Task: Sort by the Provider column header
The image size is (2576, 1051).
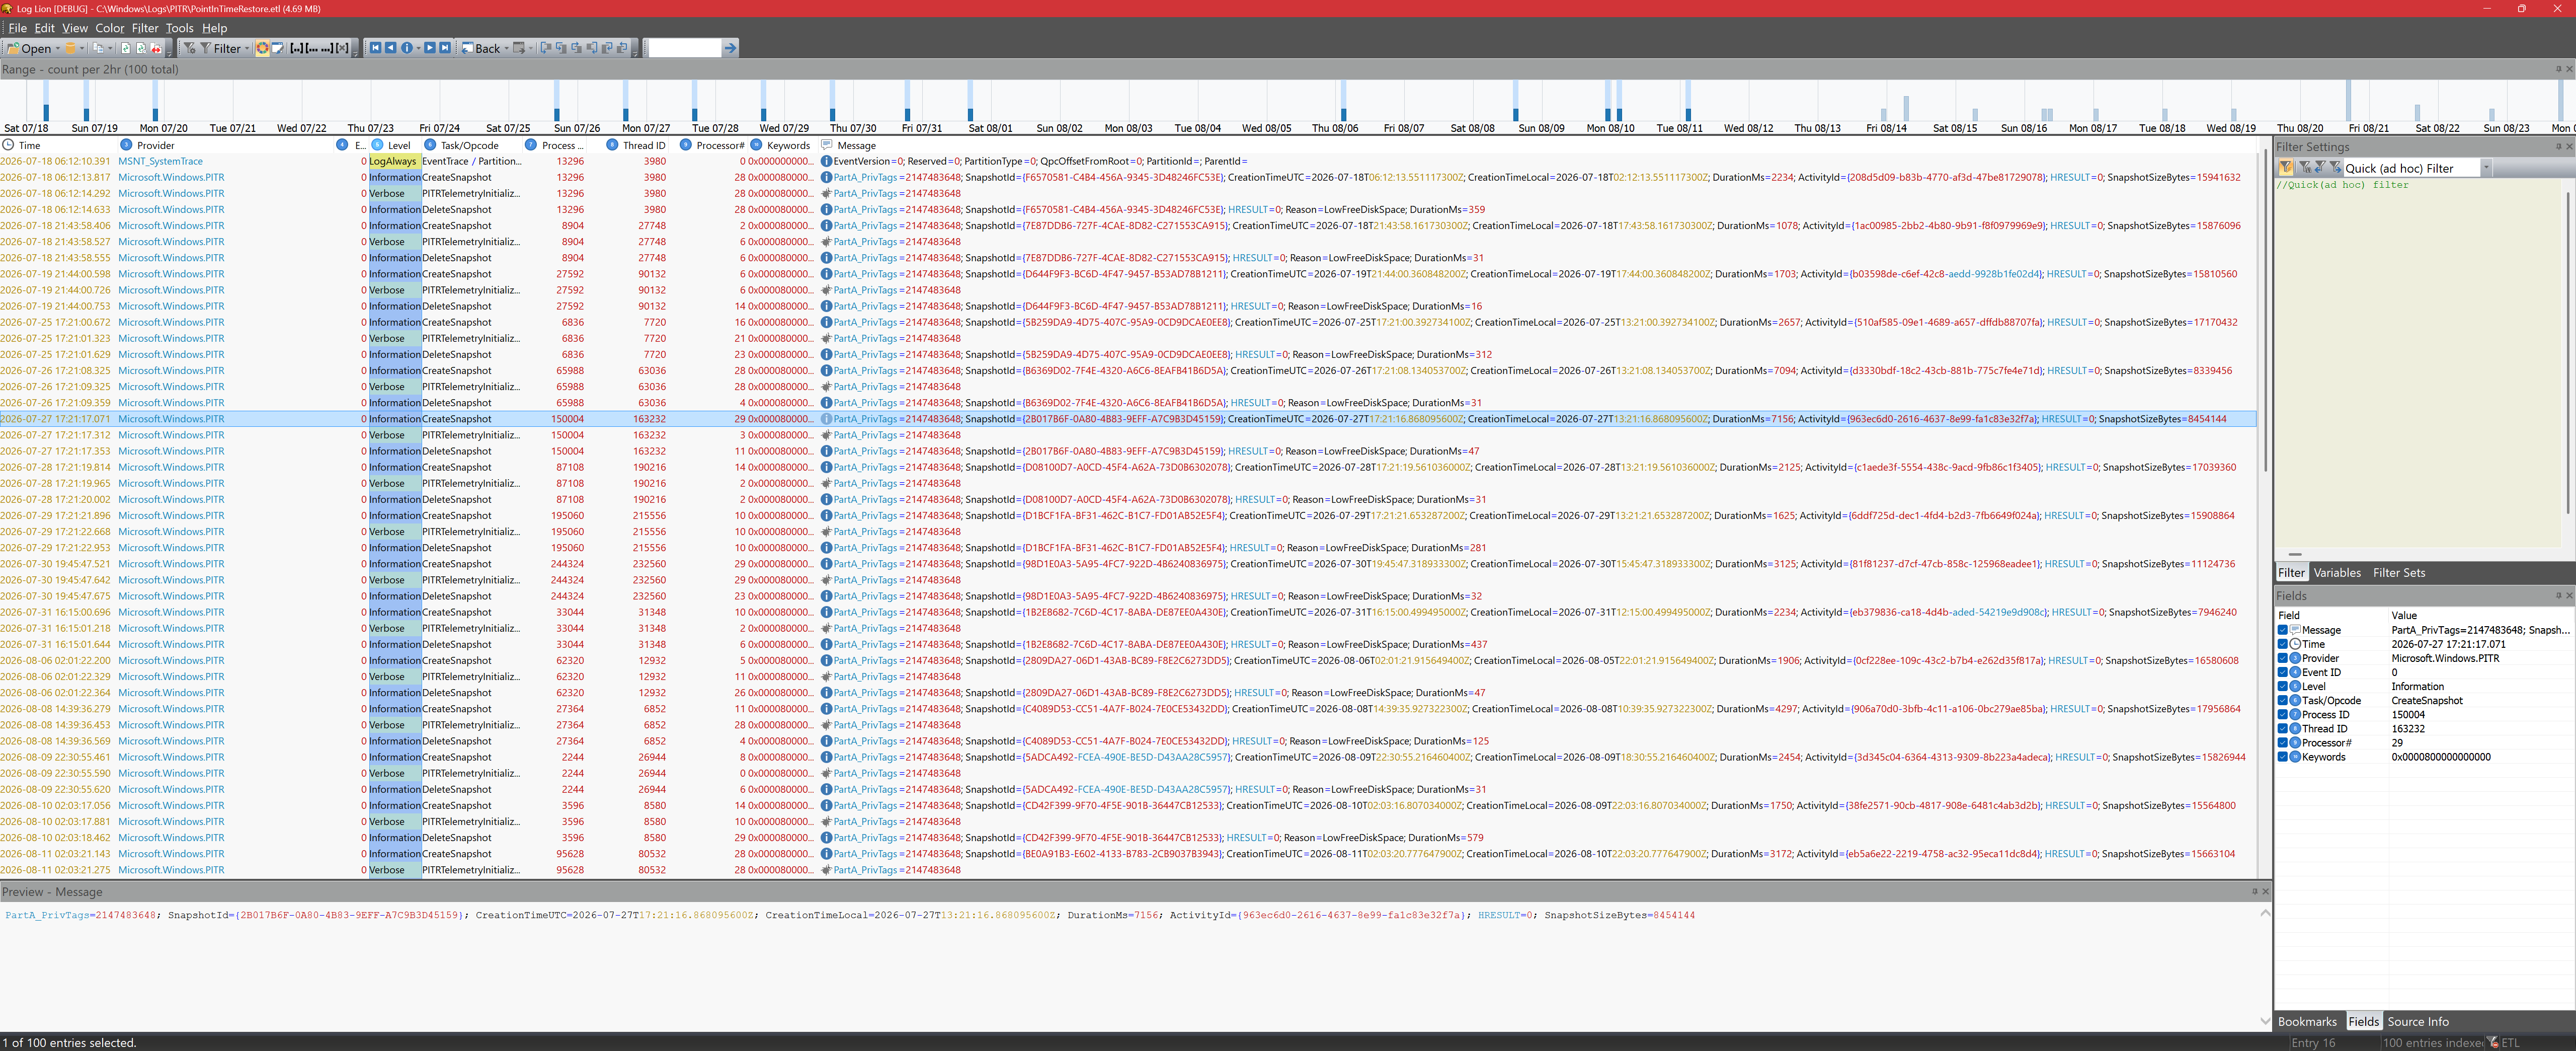Action: 155,145
